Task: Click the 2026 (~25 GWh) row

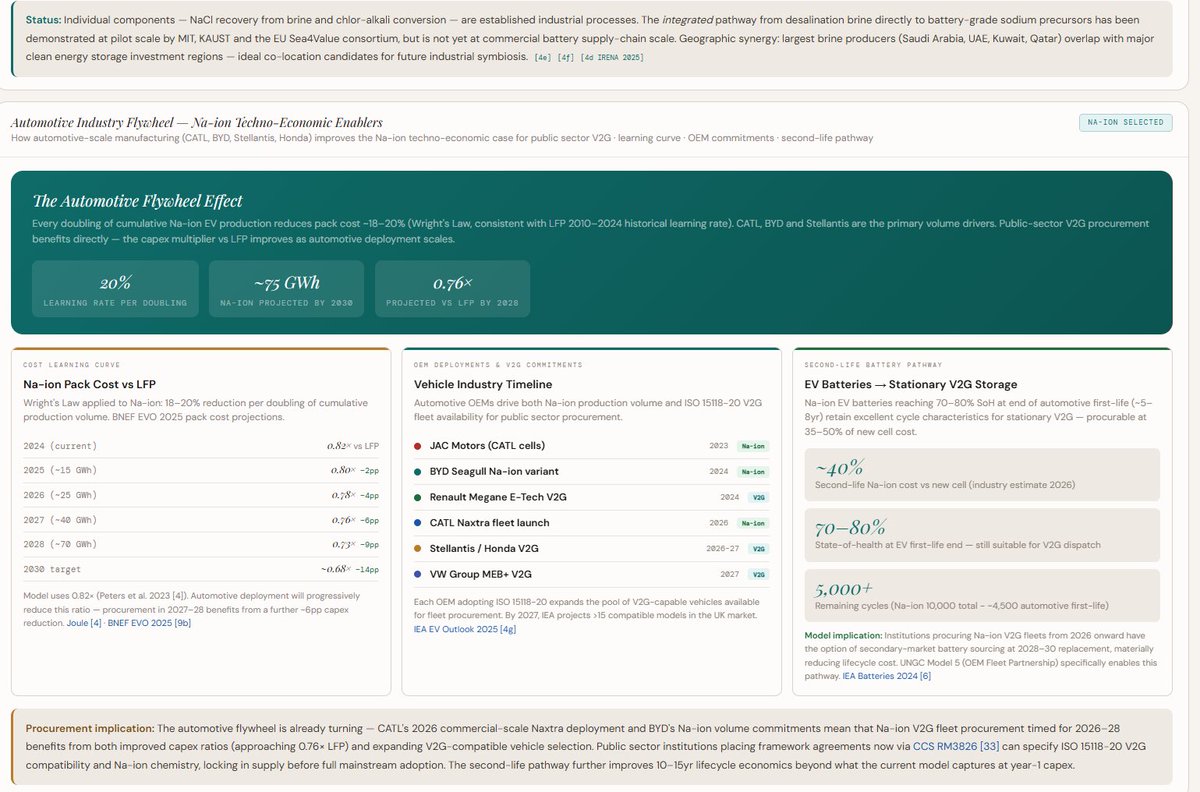Action: 200,494
